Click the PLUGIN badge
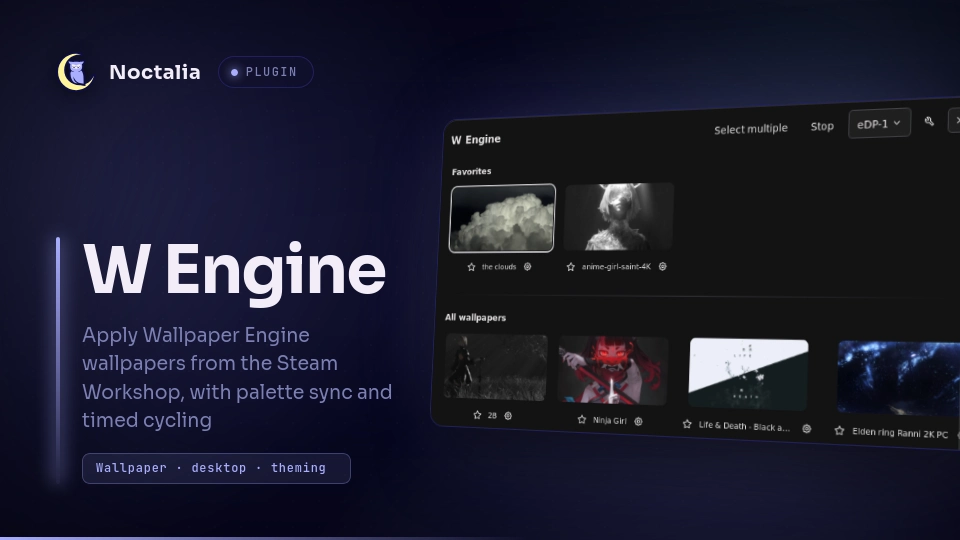The width and height of the screenshot is (960, 540). [x=266, y=72]
